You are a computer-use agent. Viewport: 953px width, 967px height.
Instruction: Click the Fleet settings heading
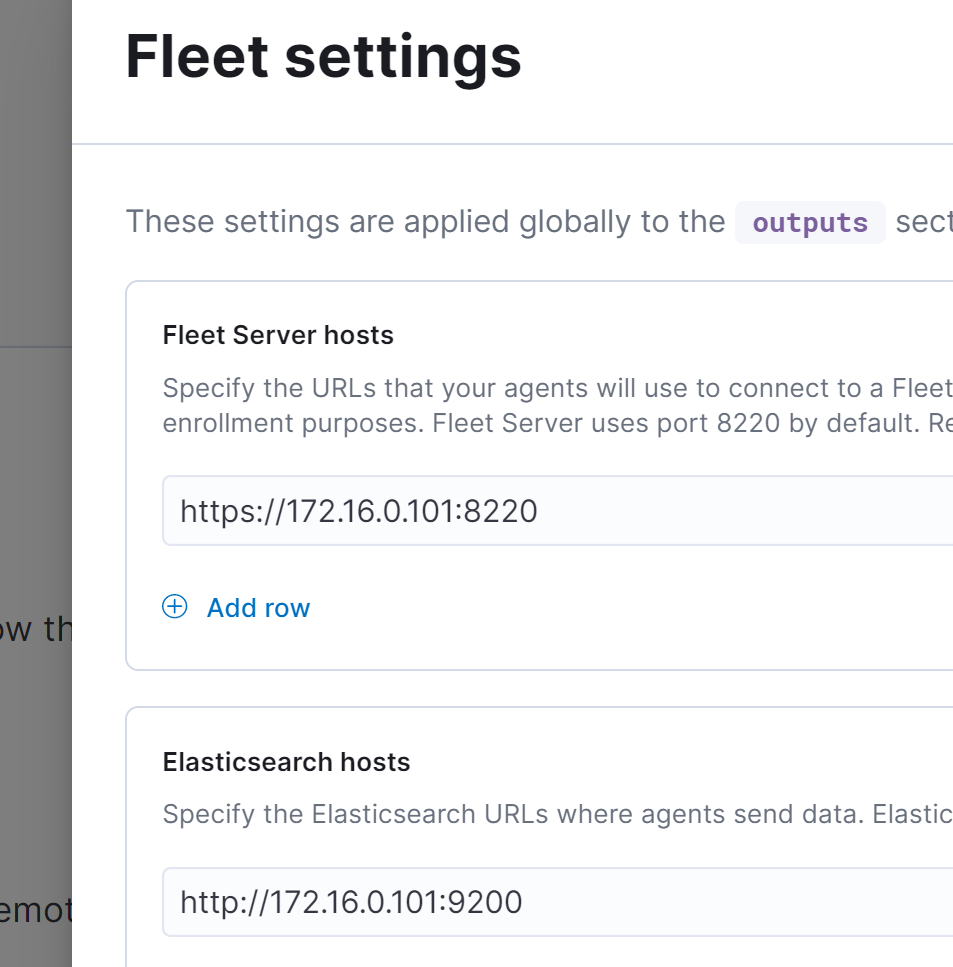click(x=323, y=57)
